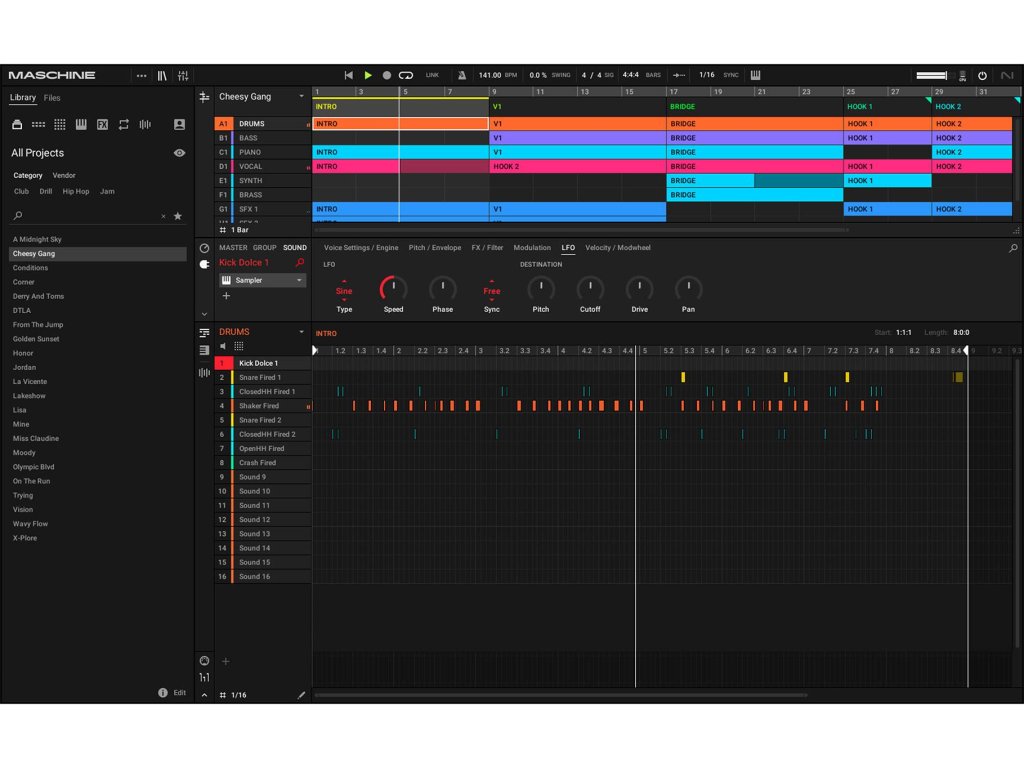Toggle the eye icon beside All Projects
Viewport: 1024px width, 768px height.
pos(179,153)
